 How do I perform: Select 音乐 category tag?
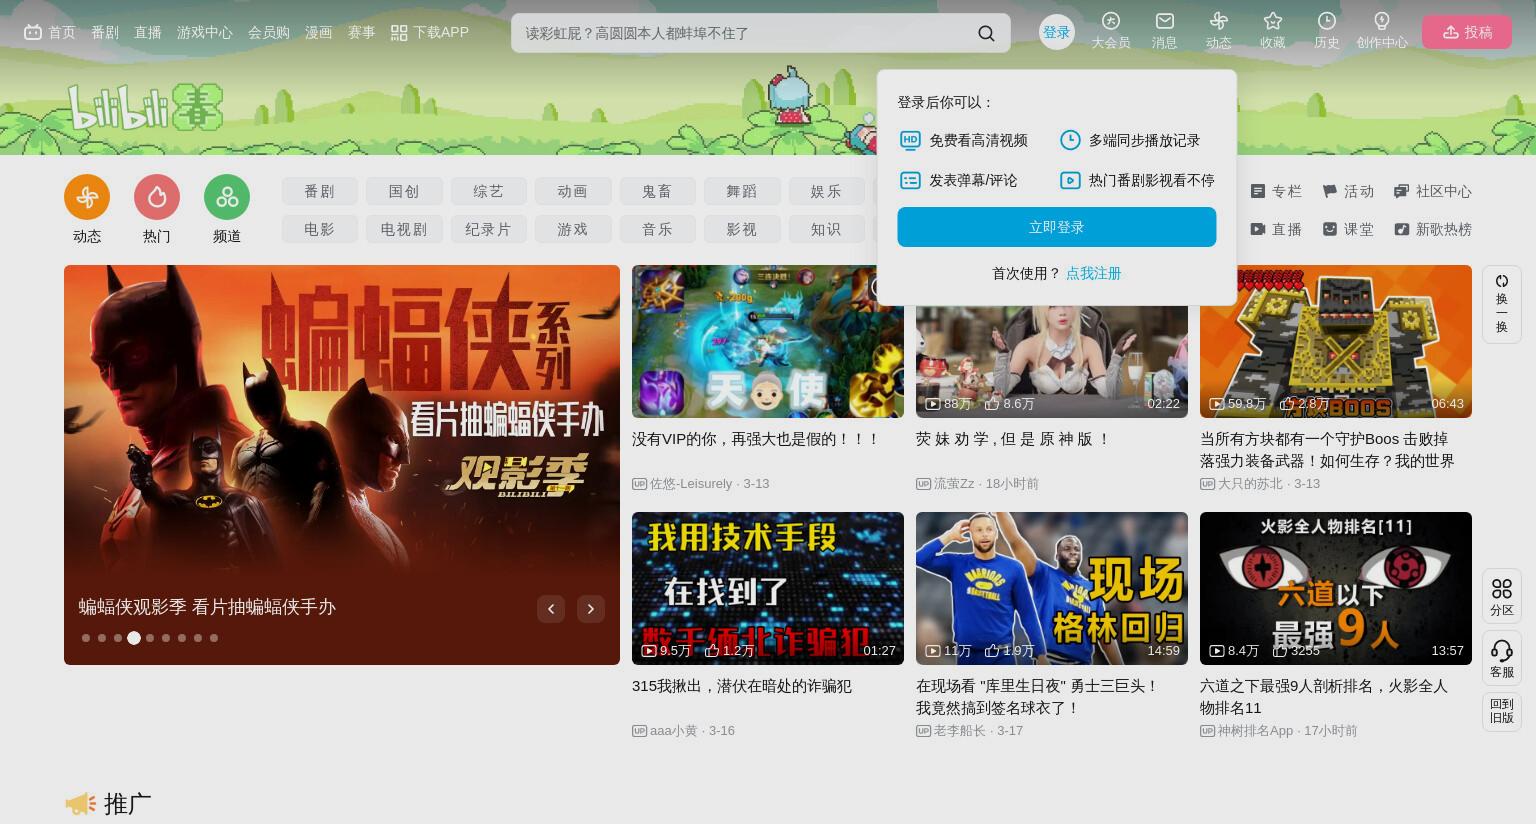[x=657, y=229]
